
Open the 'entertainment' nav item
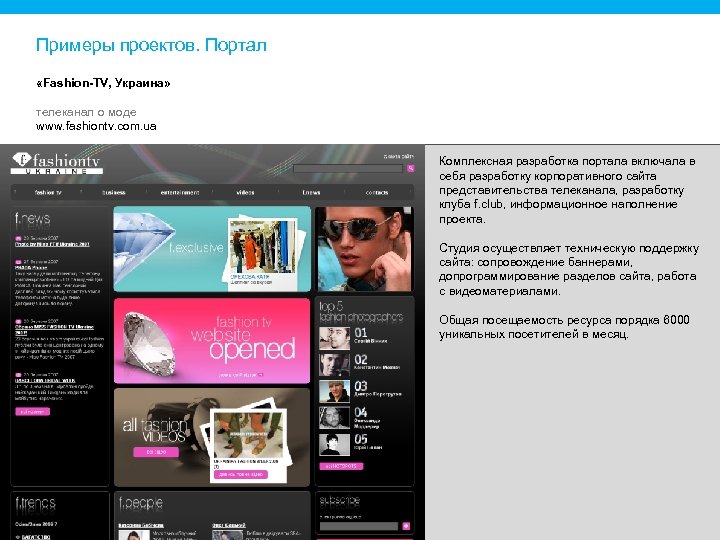click(180, 192)
